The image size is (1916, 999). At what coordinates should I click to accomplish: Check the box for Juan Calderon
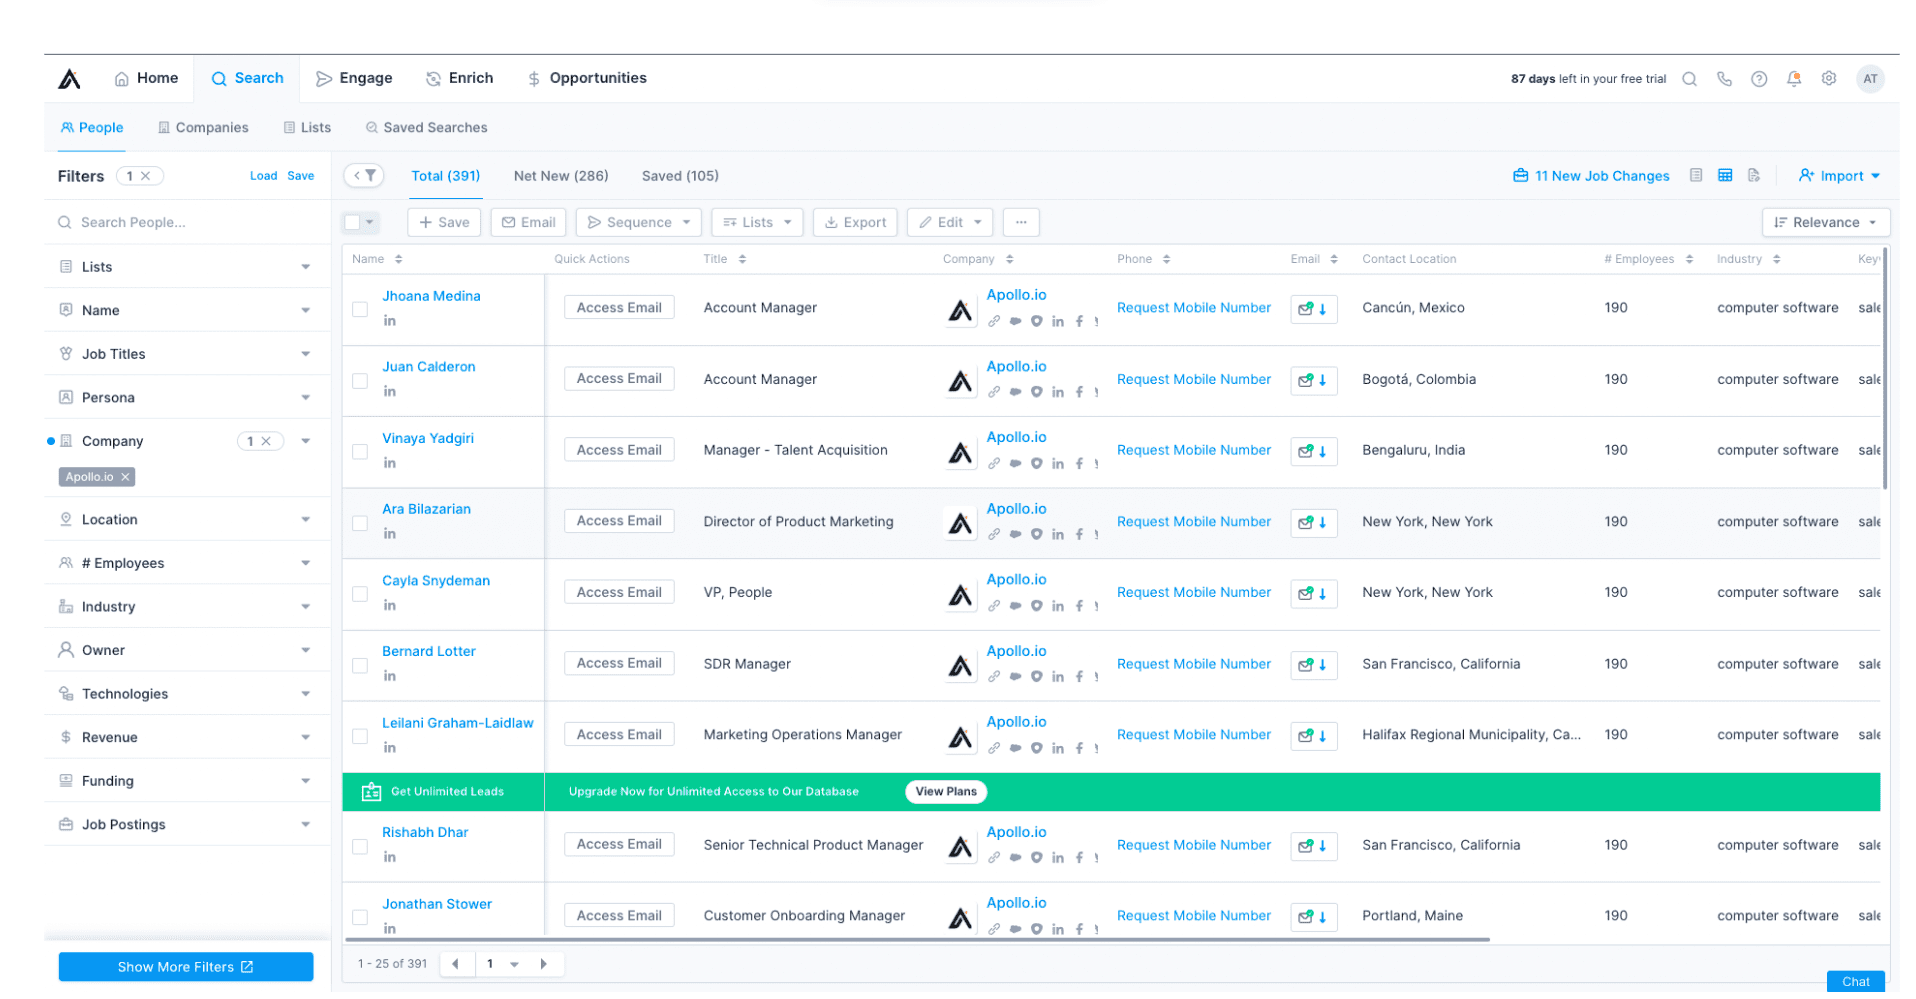tap(360, 381)
